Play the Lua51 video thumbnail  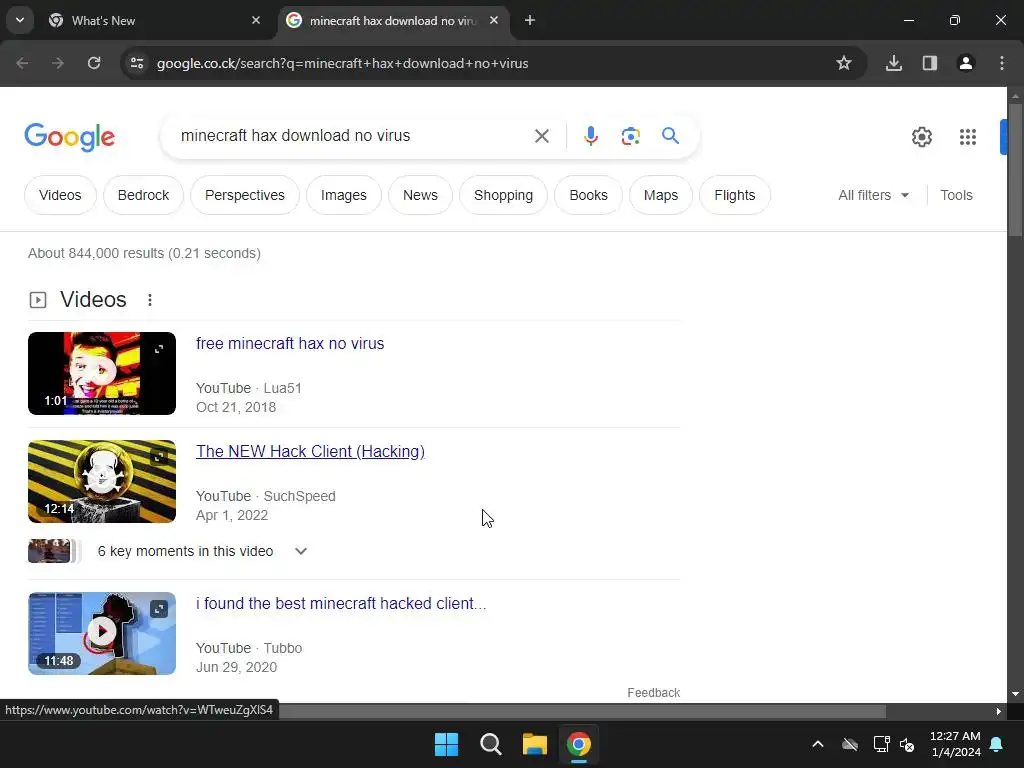click(102, 374)
